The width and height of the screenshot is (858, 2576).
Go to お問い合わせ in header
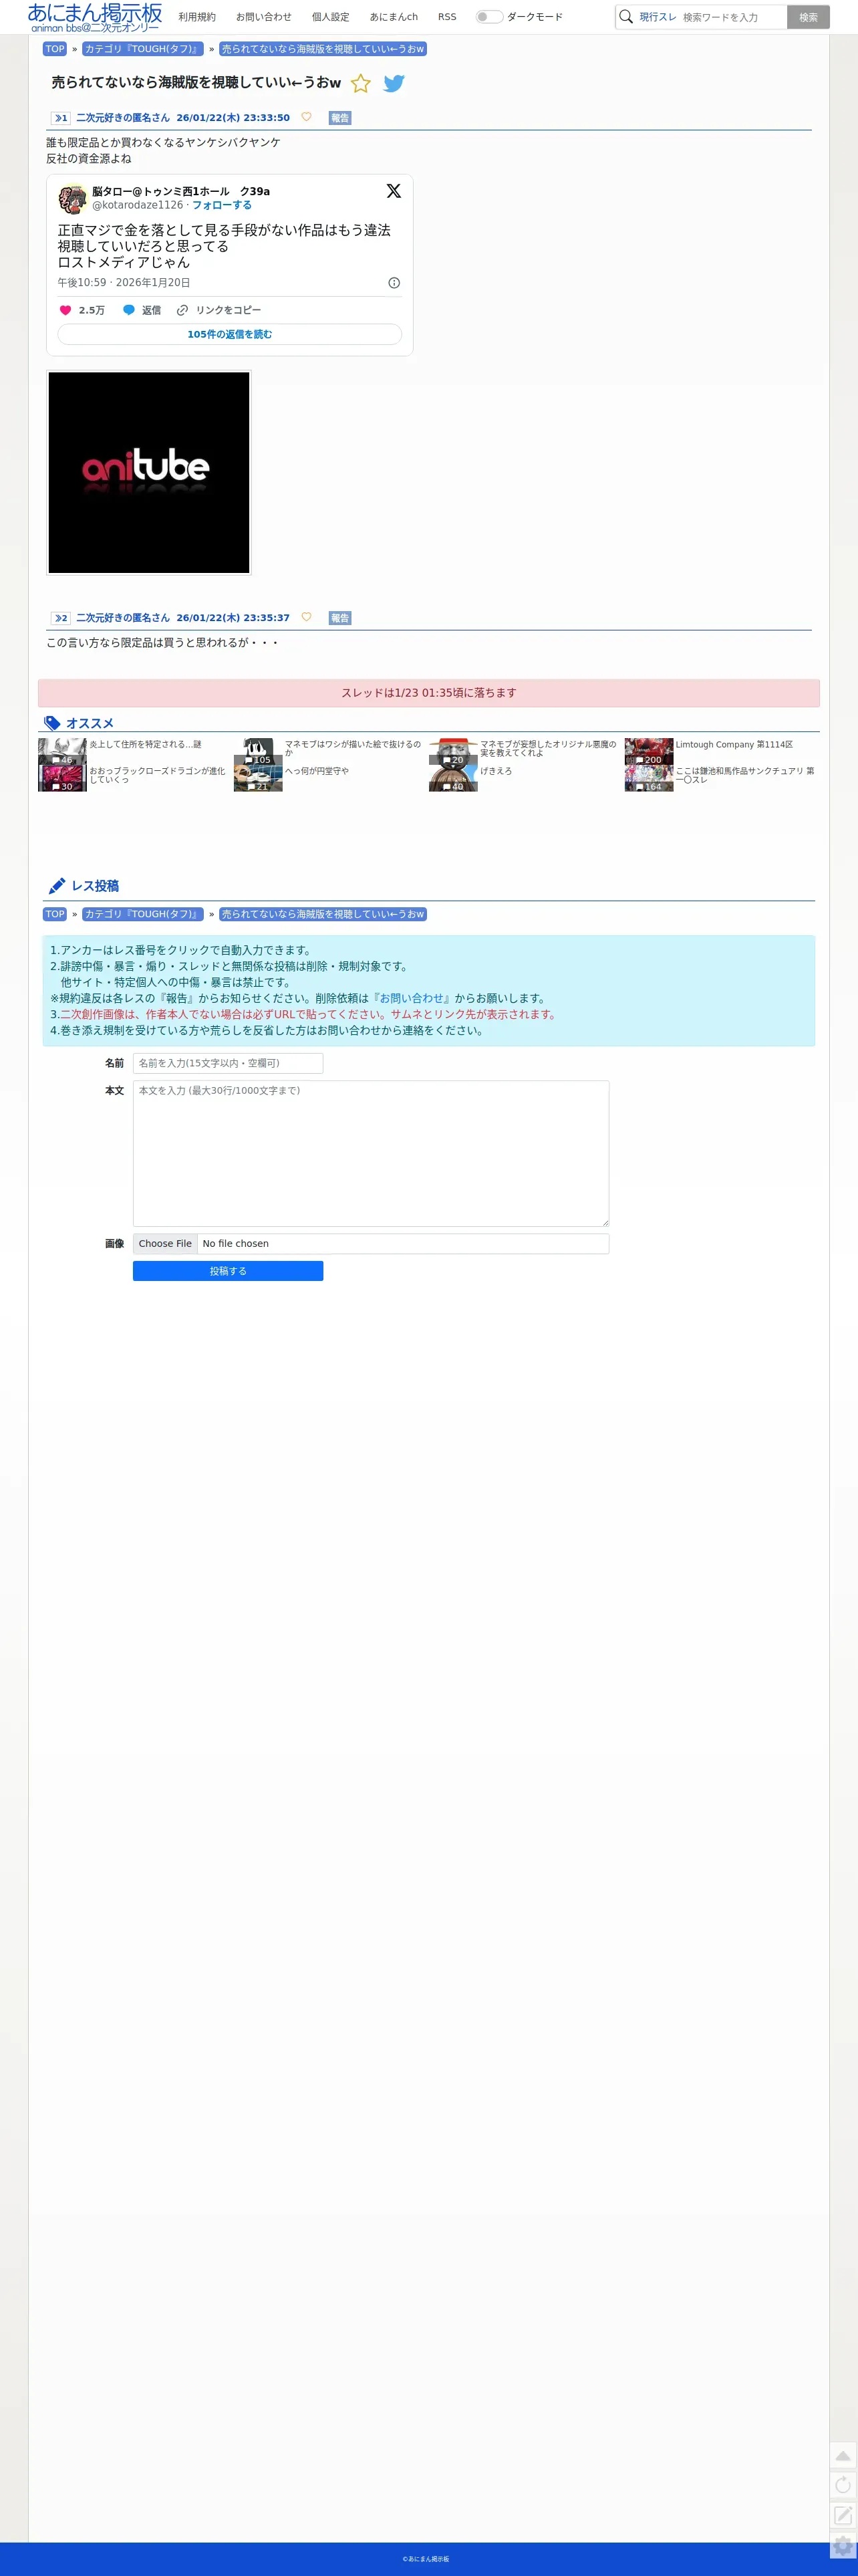tap(264, 17)
